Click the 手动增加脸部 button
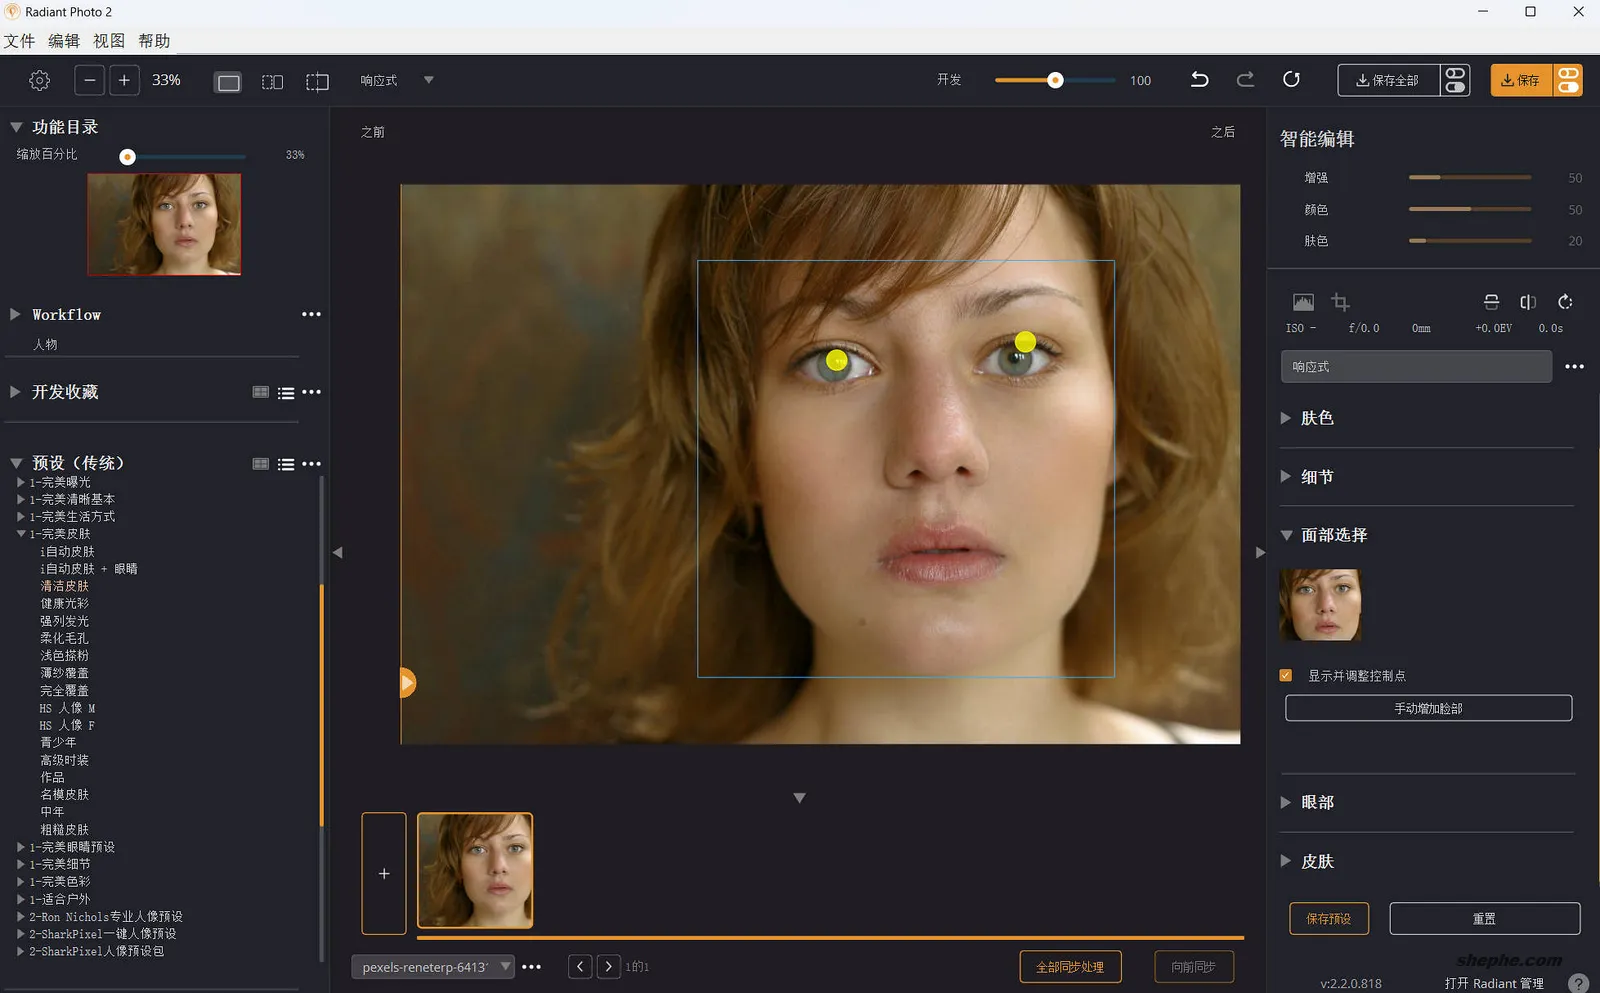 [1428, 708]
